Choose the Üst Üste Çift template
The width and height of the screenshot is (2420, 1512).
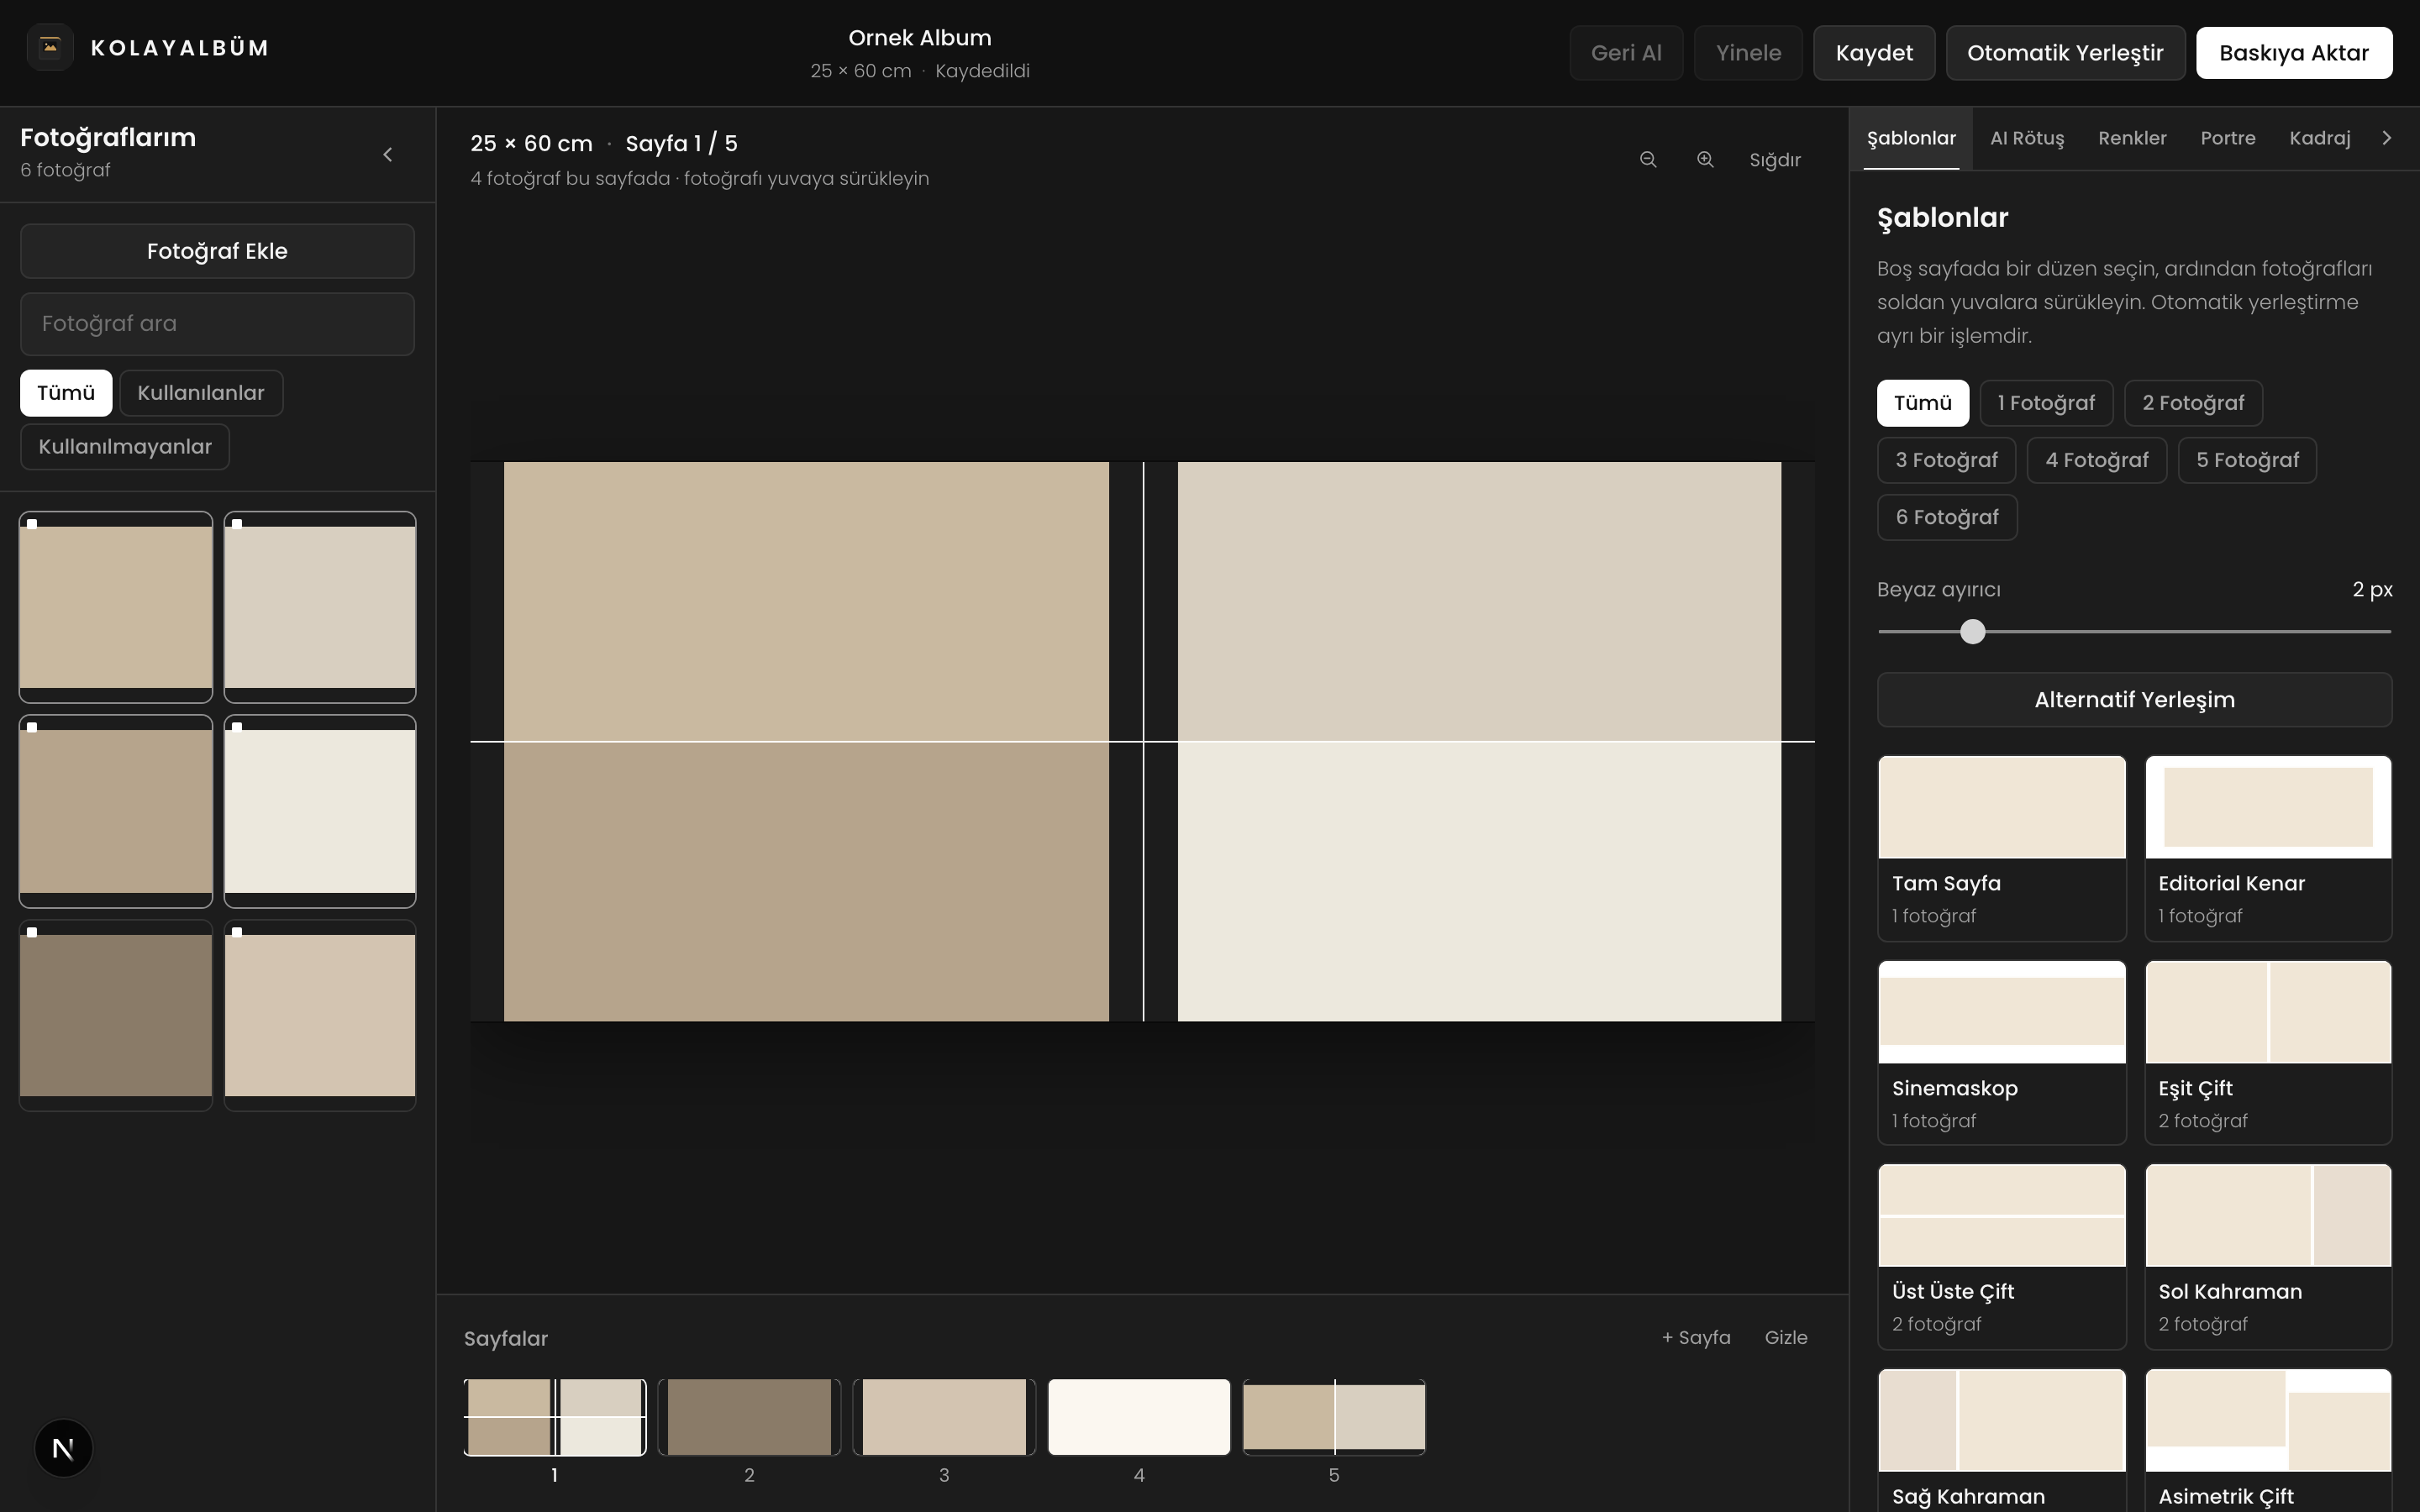point(2001,1256)
